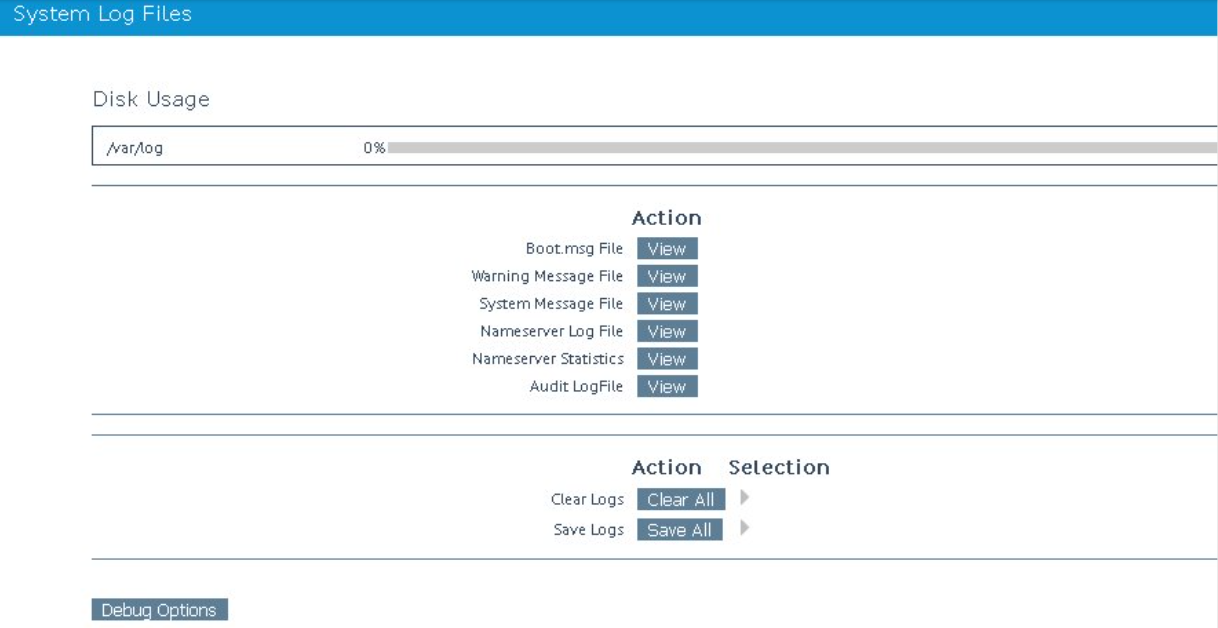The height and width of the screenshot is (628, 1218).
Task: View the Nameserver Statistics
Action: tap(668, 360)
